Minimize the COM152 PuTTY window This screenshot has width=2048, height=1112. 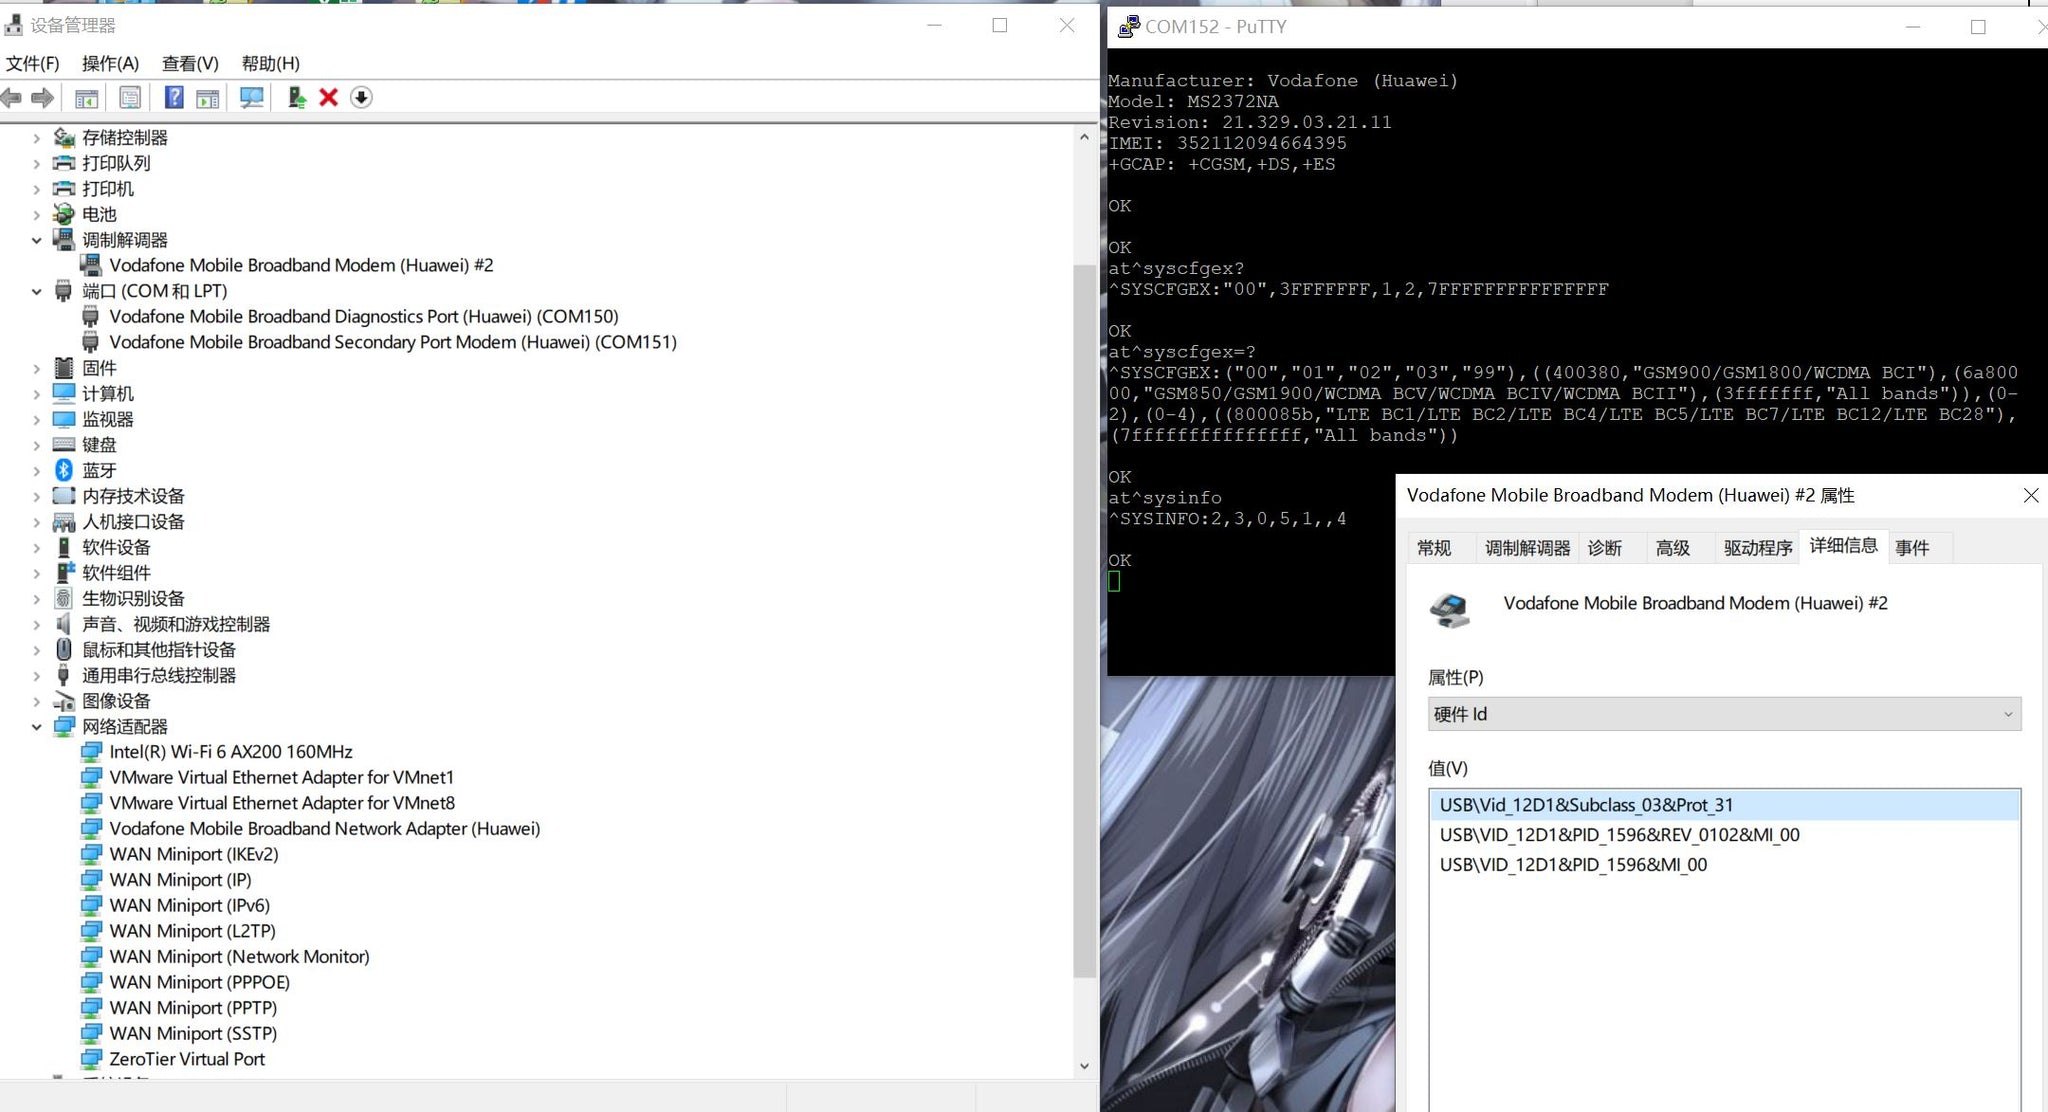coord(1912,27)
